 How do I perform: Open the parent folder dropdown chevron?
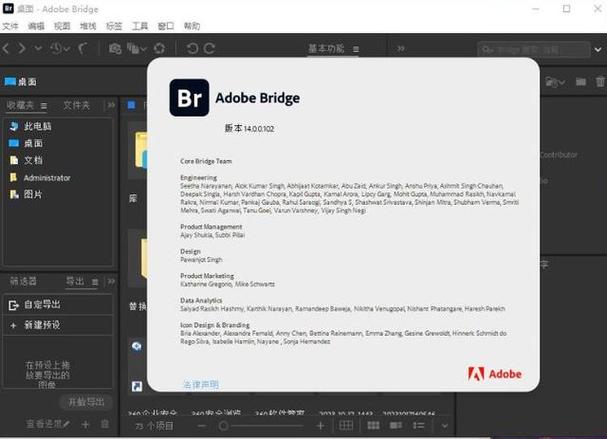(38, 49)
